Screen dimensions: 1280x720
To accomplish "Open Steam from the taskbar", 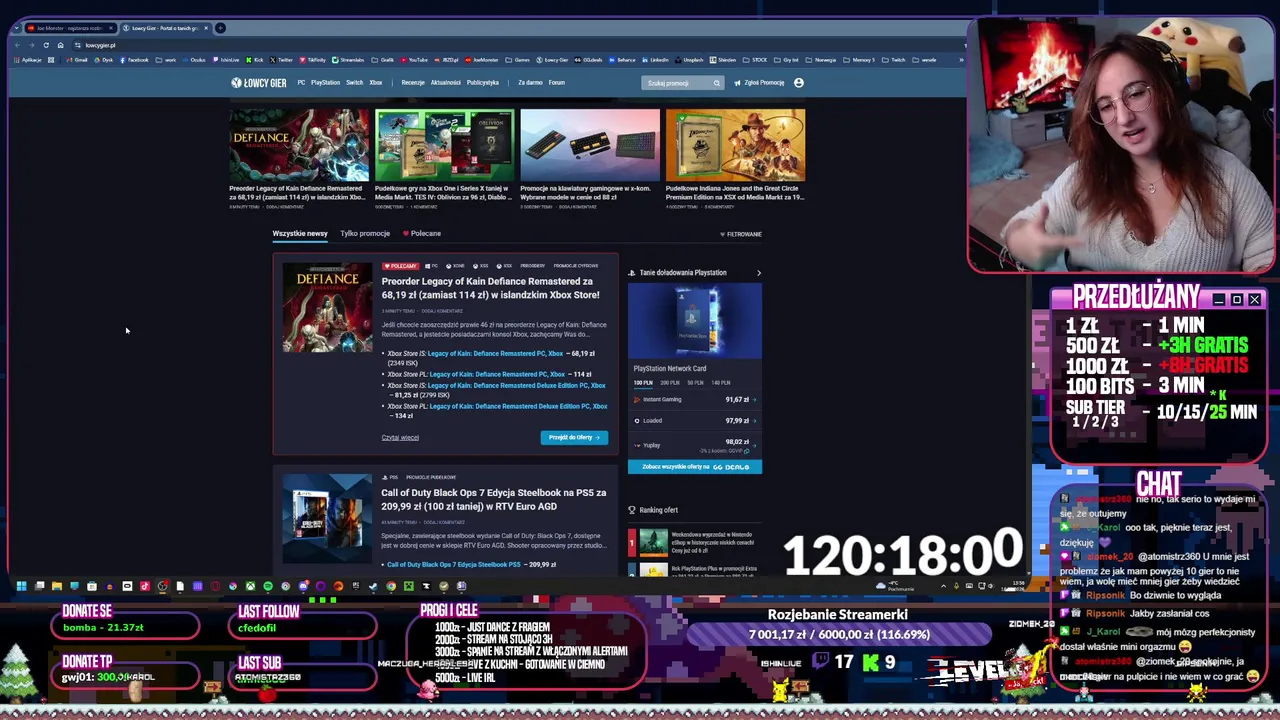I will [x=373, y=586].
